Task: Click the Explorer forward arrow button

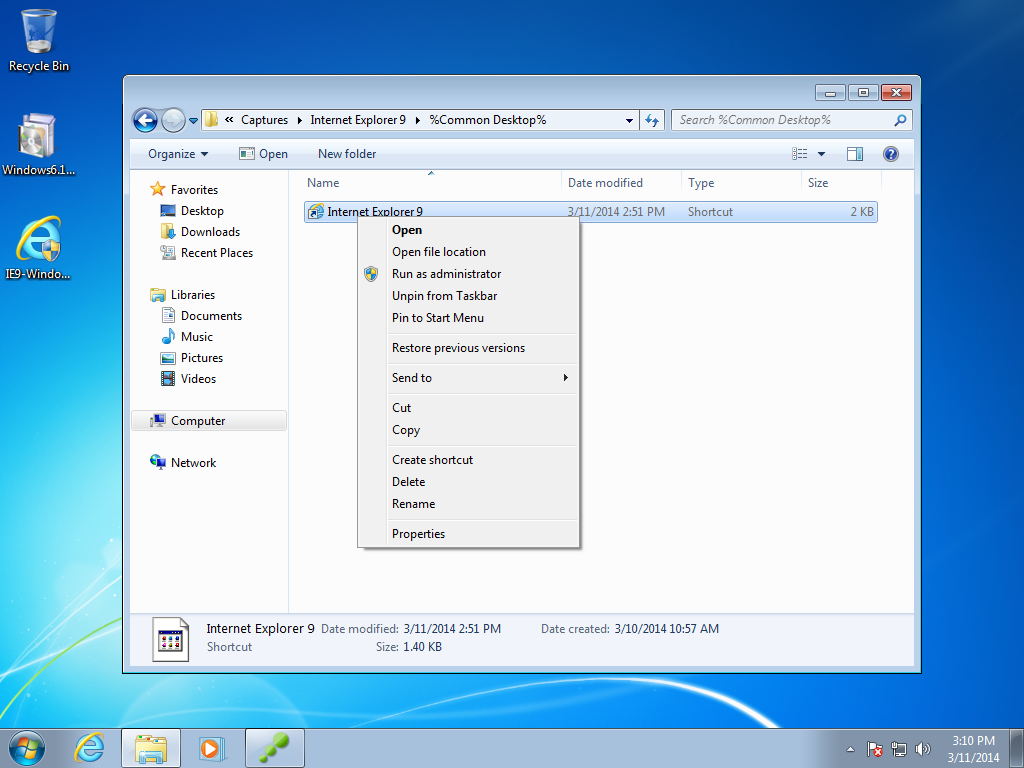Action: coord(172,120)
